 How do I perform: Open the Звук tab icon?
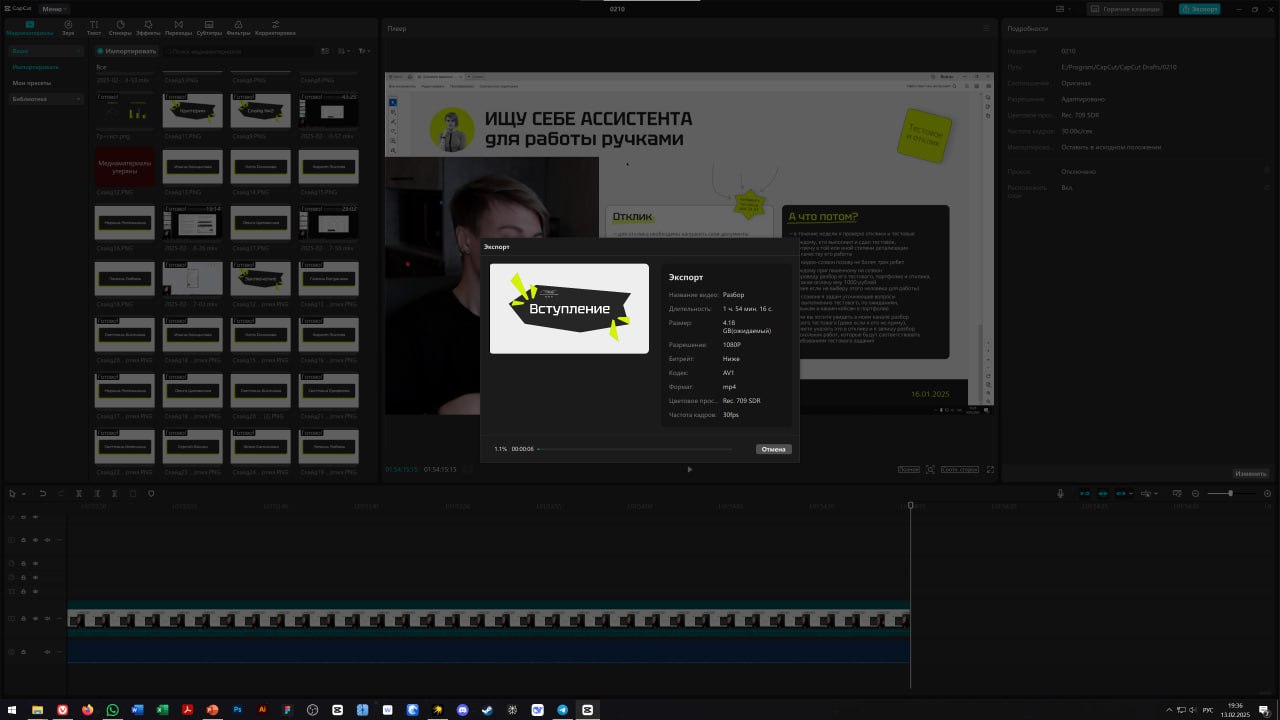point(68,24)
